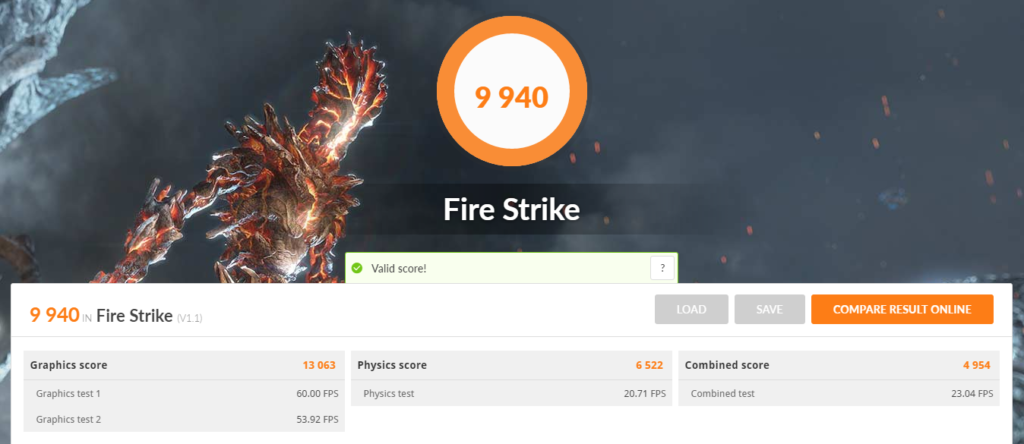
Task: Click the Graphics score value 13 063
Action: pos(319,365)
